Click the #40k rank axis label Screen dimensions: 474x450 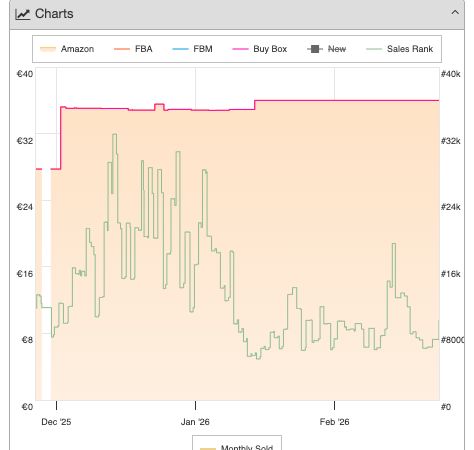(x=451, y=74)
